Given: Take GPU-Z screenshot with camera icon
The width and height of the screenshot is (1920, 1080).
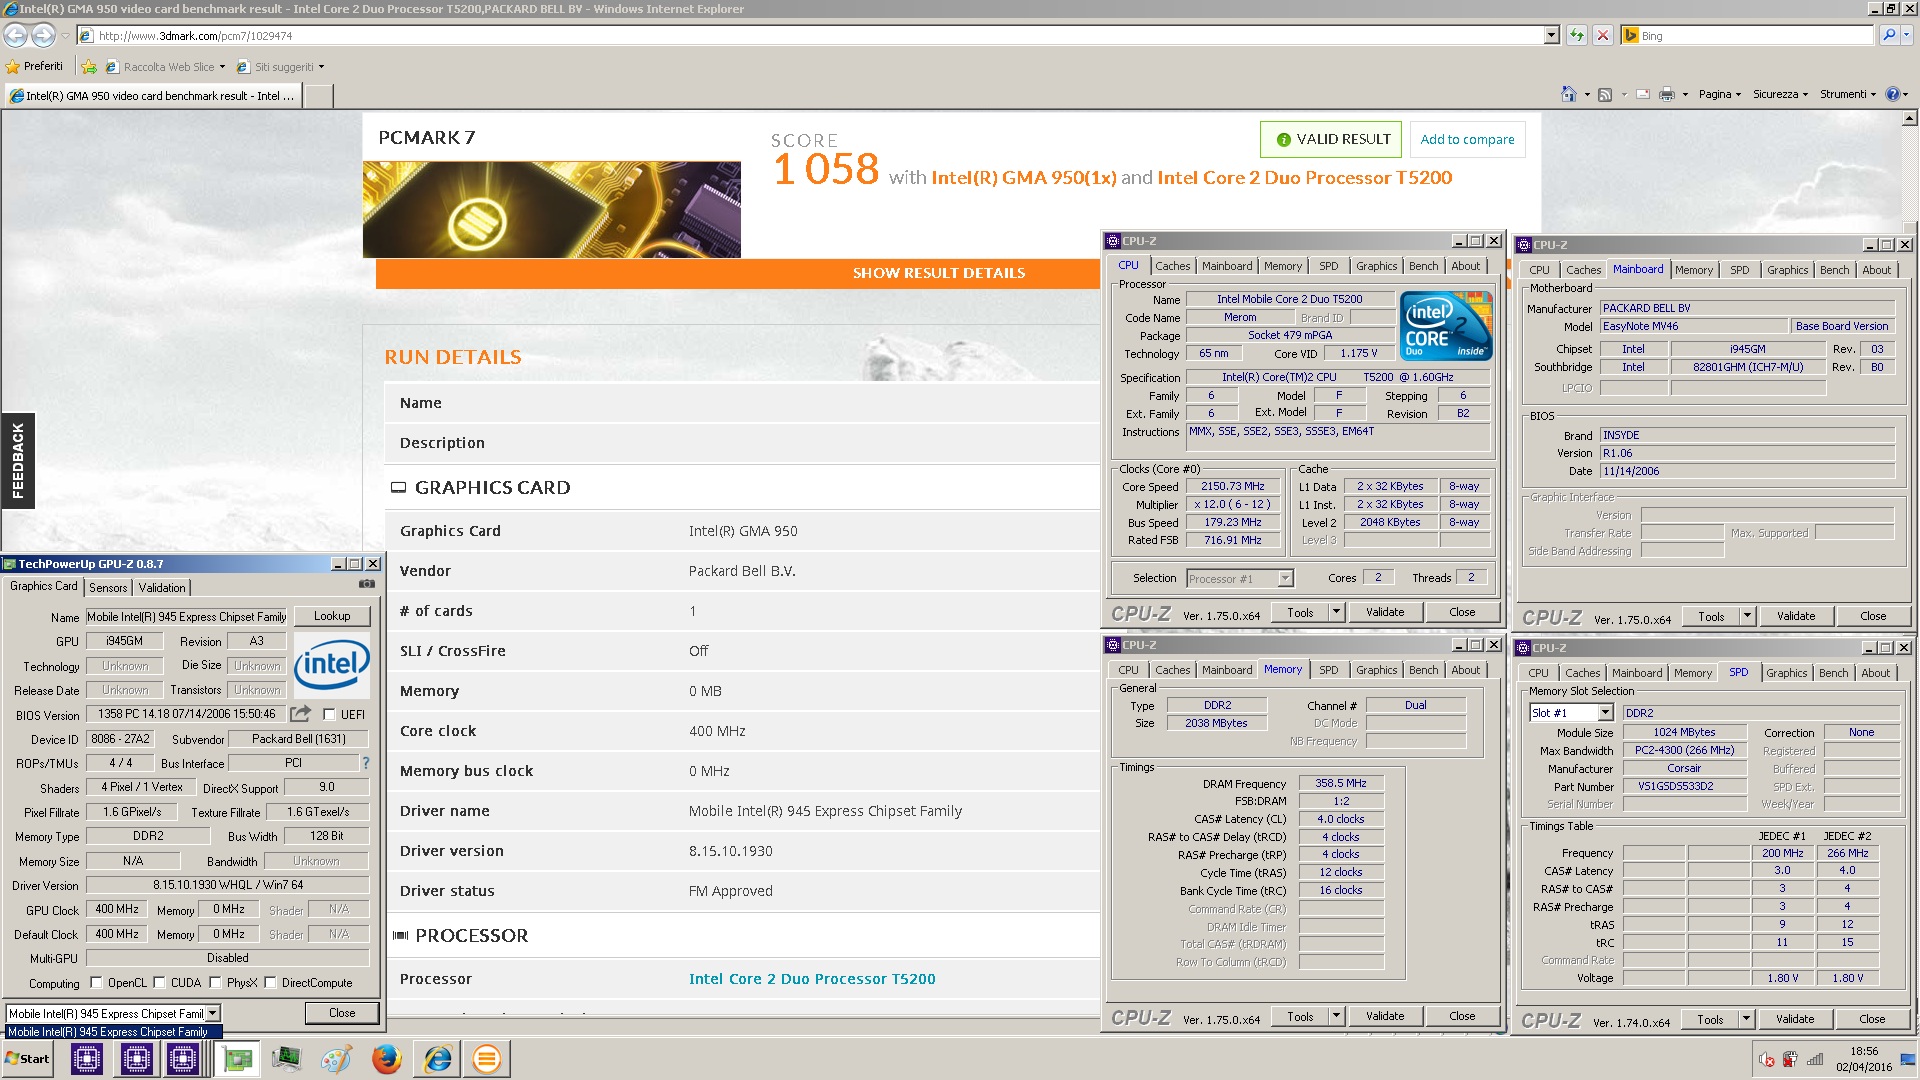Looking at the screenshot, I should pos(367,584).
